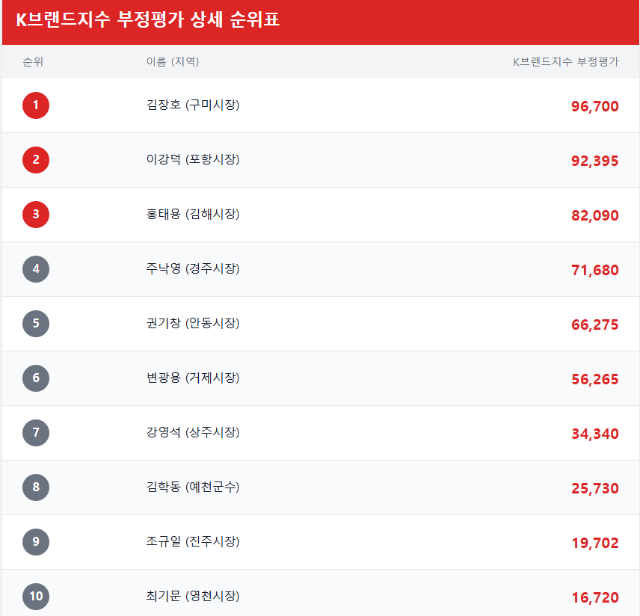The width and height of the screenshot is (640, 616).
Task: Click the gray rank 5 badge
Action: [36, 323]
